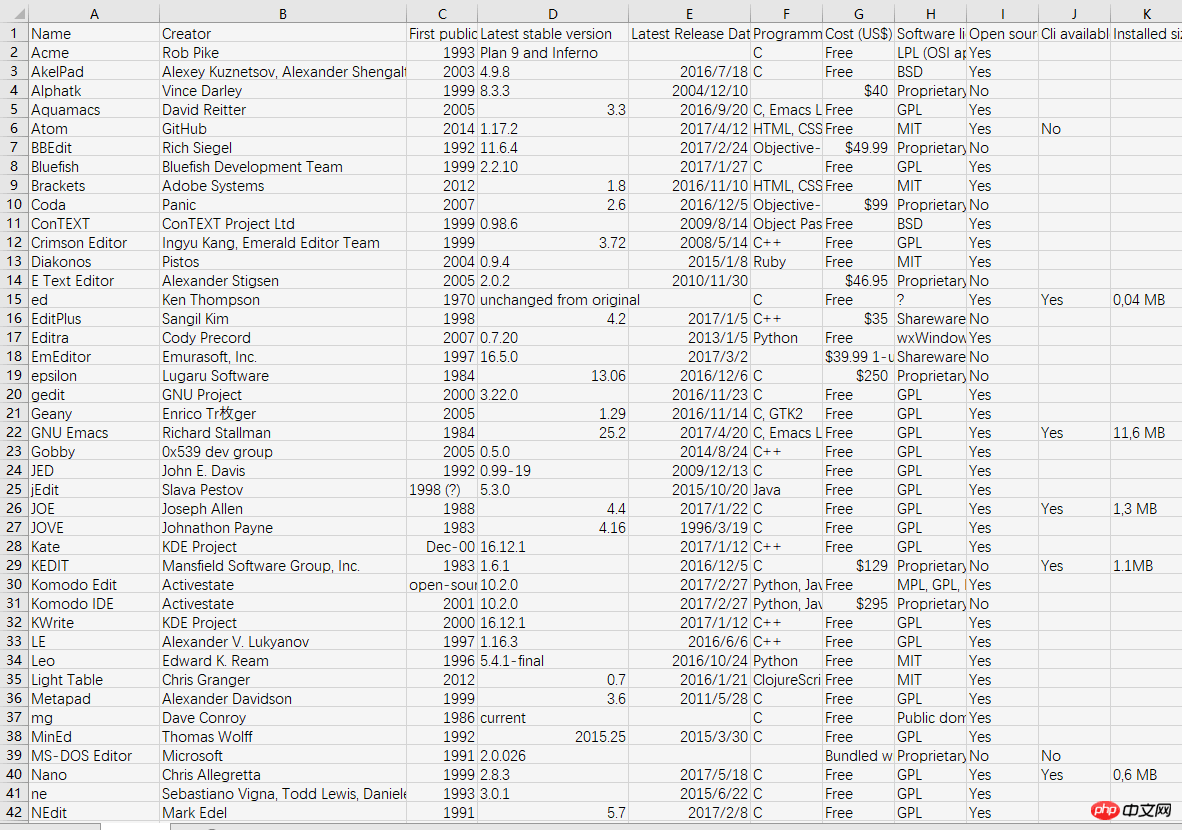
Task: Click the 'Mark Edel' cell
Action: 283,813
